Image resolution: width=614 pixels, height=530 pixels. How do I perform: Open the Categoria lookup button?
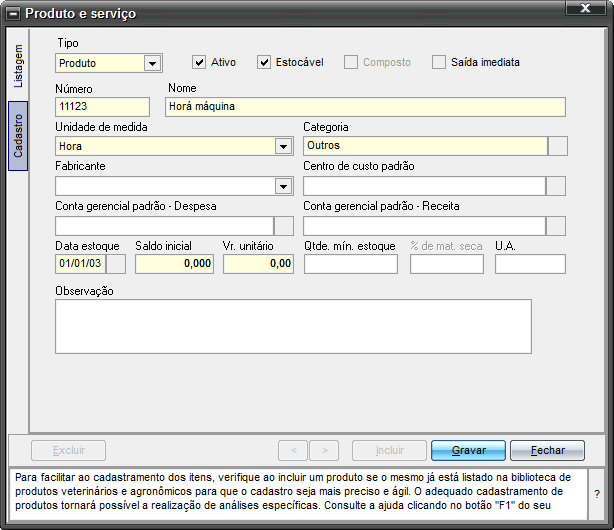(x=558, y=146)
